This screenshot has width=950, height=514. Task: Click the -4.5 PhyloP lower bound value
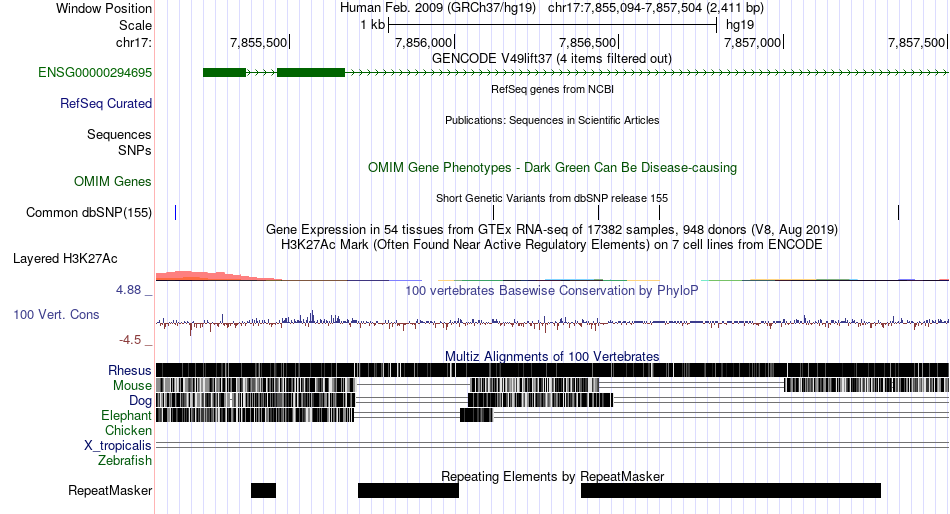130,340
